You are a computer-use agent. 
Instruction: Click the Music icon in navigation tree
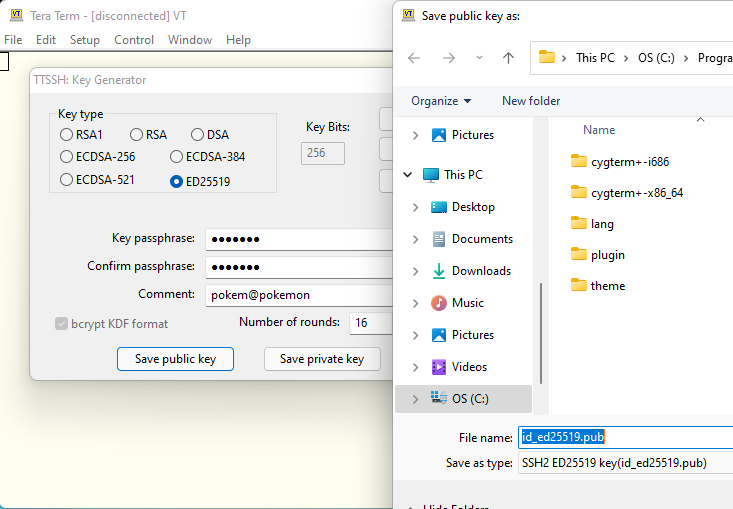coord(438,303)
